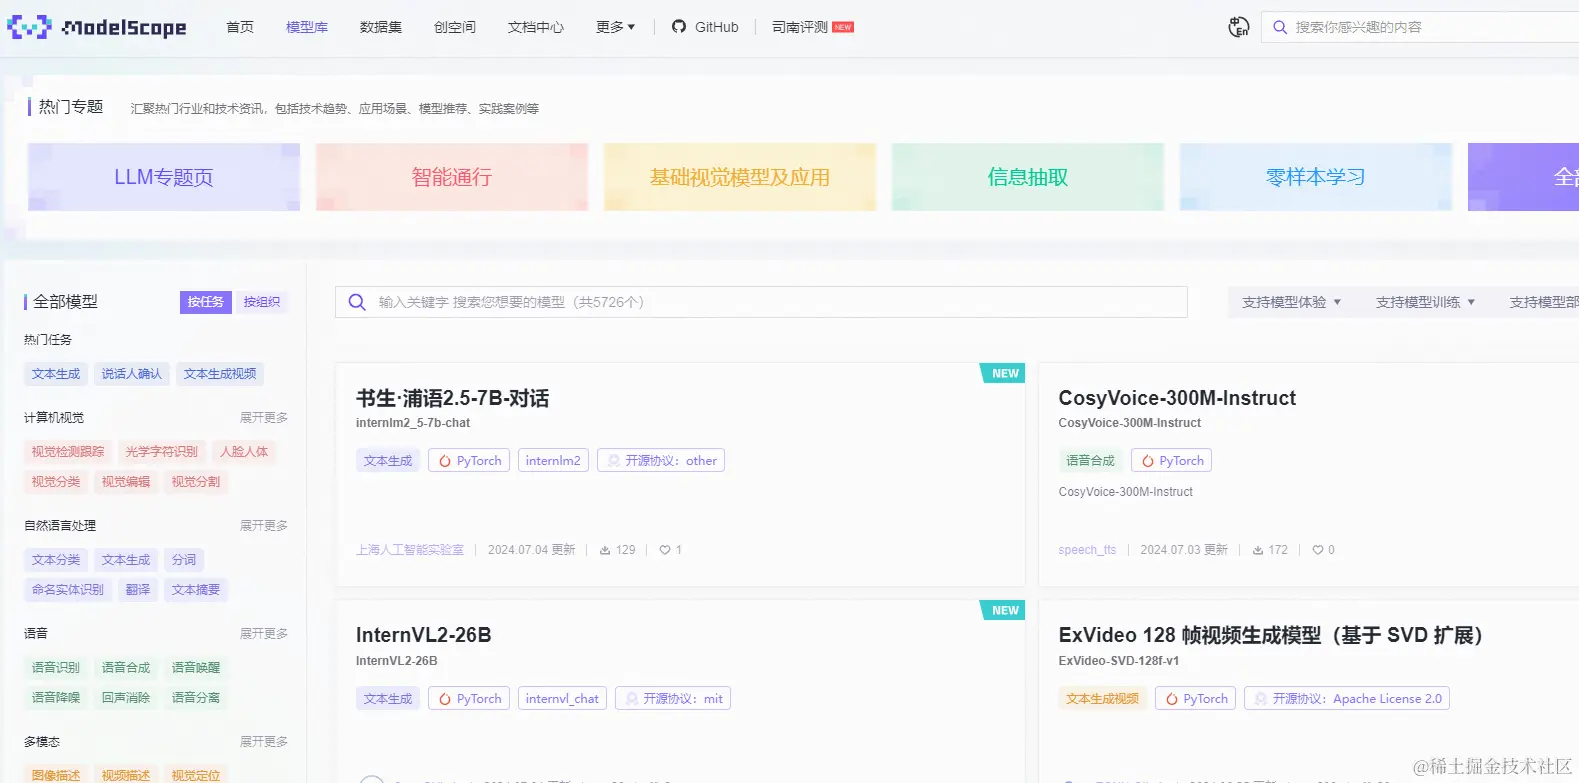The image size is (1579, 783).
Task: Click the PyTorch tag on the ExVideo card
Action: tap(1195, 699)
